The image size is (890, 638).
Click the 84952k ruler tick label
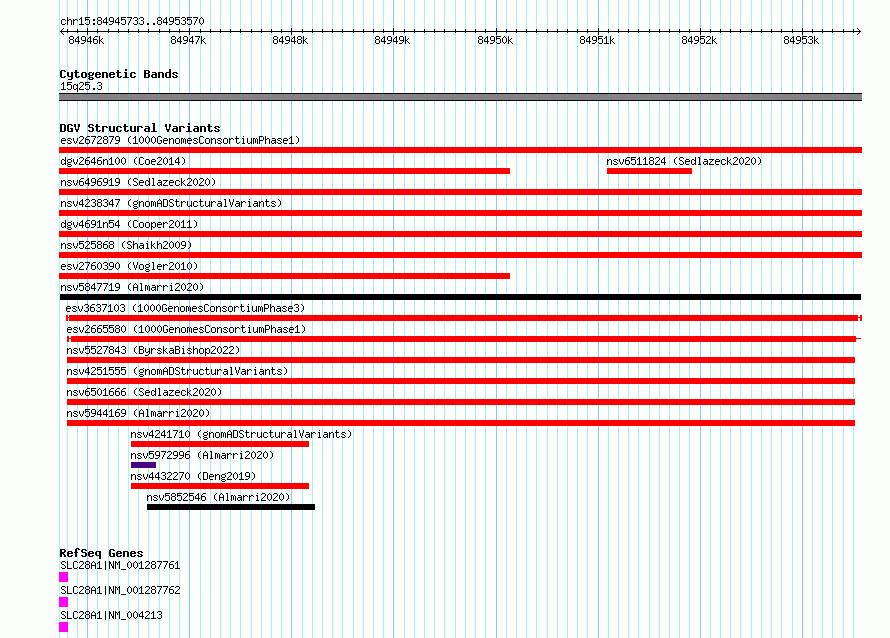tap(699, 40)
